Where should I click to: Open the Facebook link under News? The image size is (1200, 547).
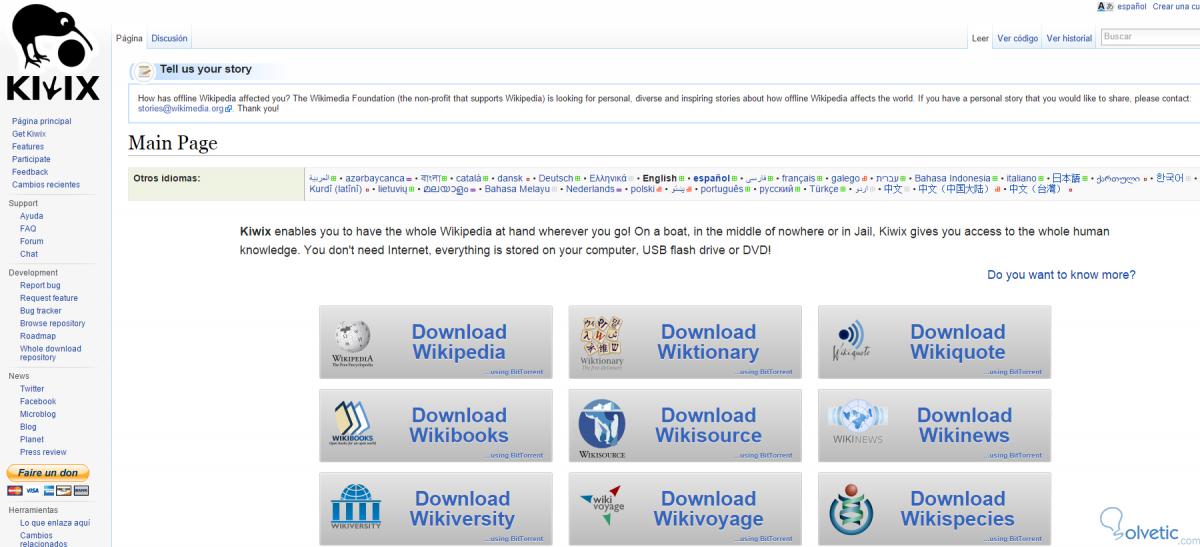(x=38, y=401)
